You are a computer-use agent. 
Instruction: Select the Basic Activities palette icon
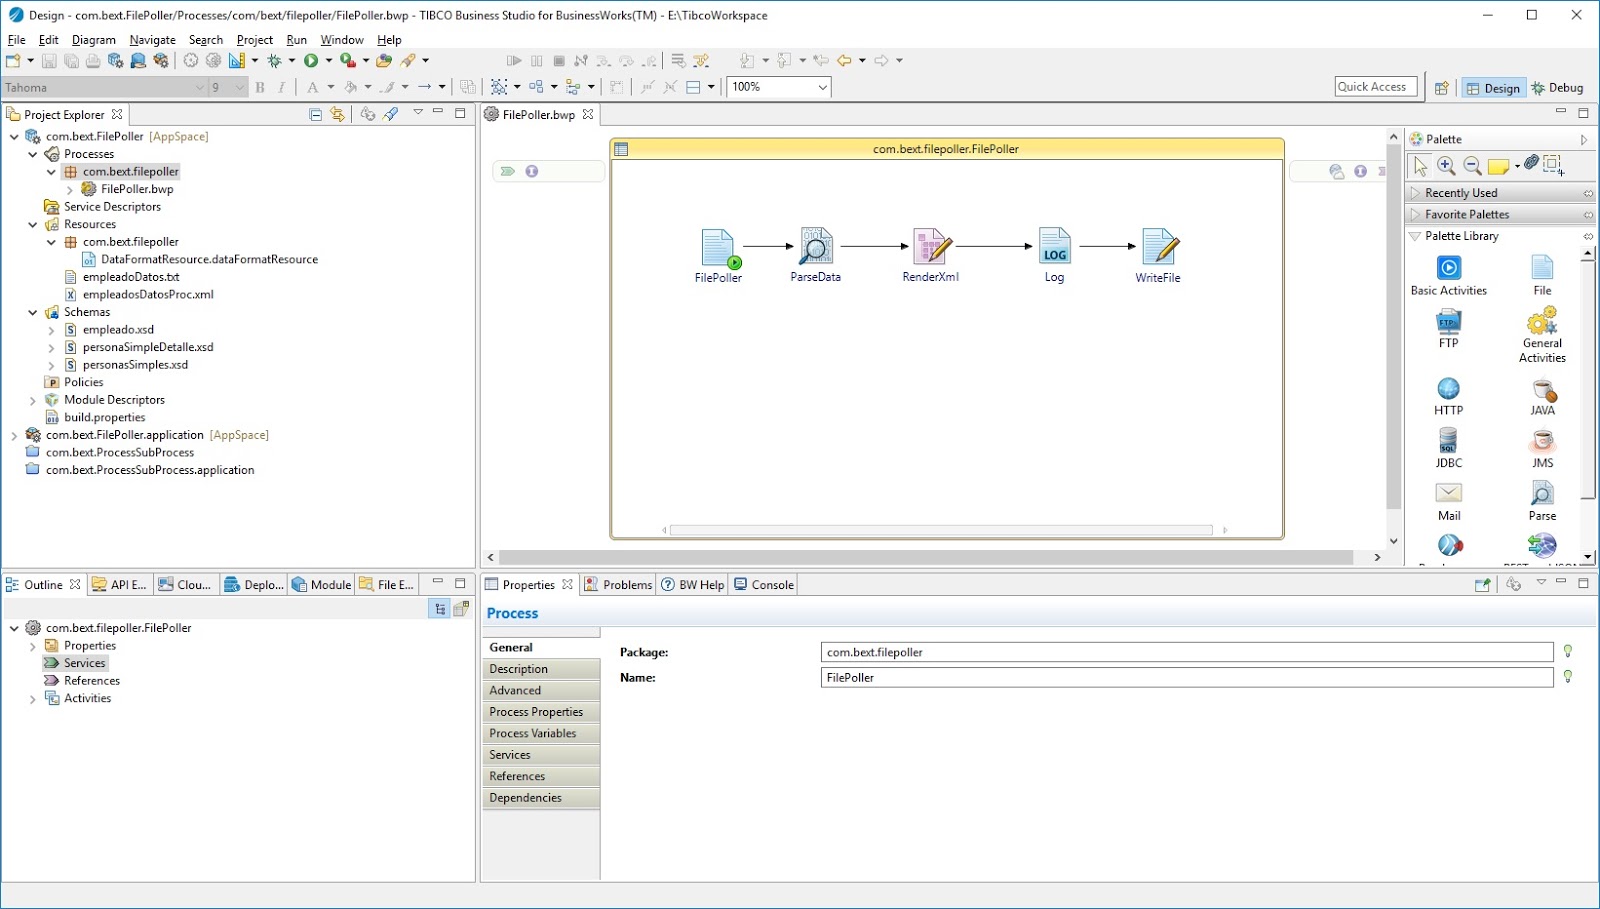pos(1449,270)
